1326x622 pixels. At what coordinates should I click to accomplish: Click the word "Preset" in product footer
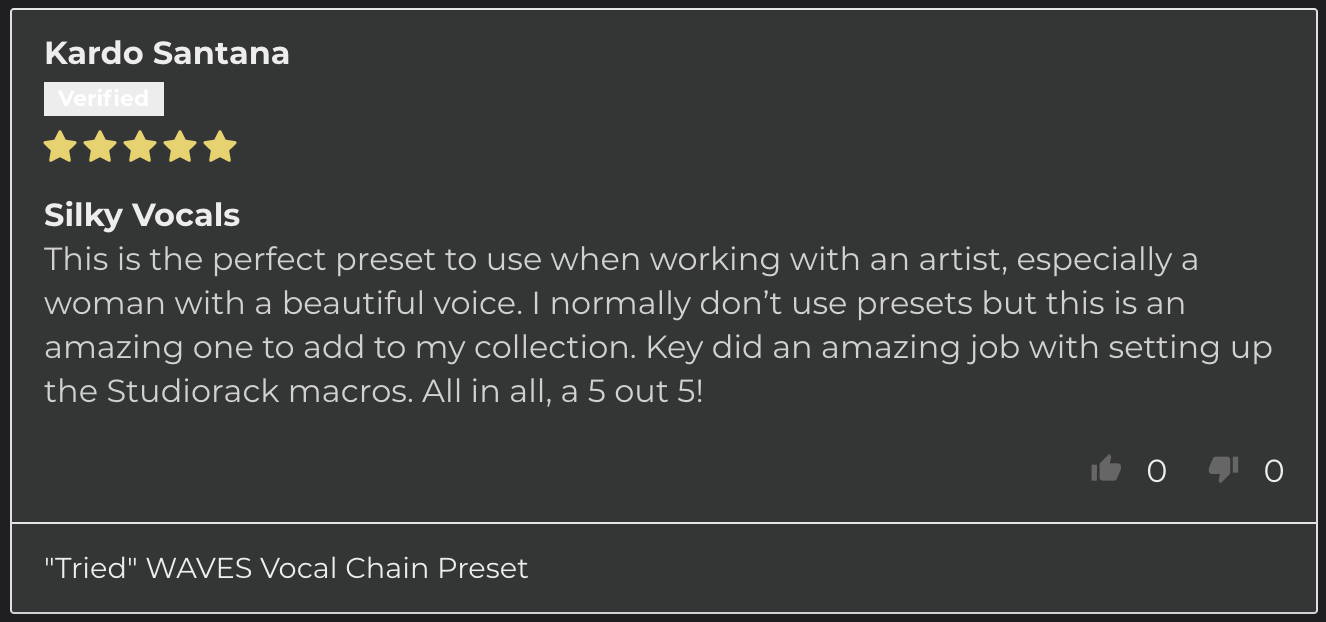[x=483, y=568]
